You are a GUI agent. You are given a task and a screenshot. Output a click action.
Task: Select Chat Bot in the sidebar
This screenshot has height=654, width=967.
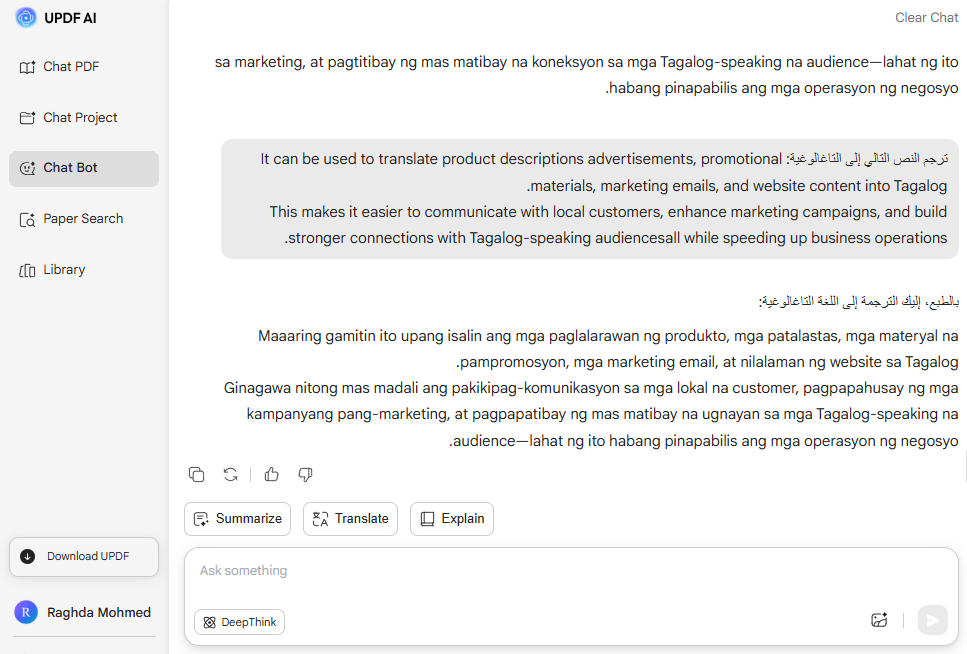84,168
